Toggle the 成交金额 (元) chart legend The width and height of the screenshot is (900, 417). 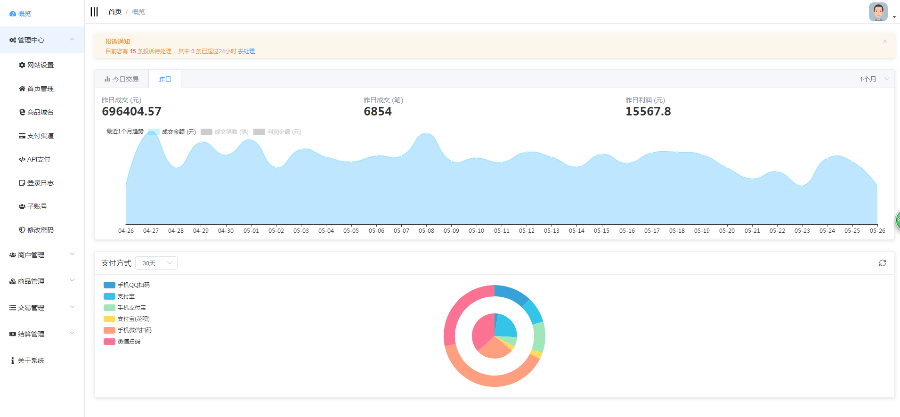point(172,131)
